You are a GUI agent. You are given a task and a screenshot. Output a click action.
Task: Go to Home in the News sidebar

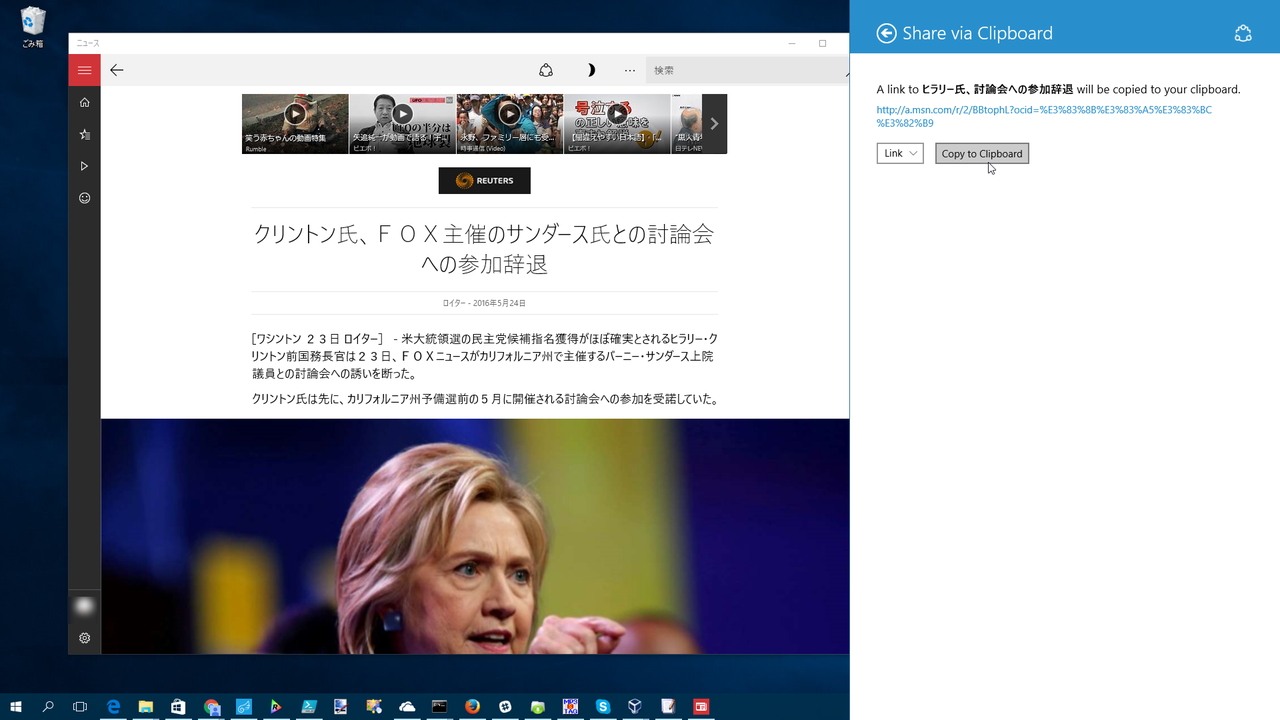[84, 102]
